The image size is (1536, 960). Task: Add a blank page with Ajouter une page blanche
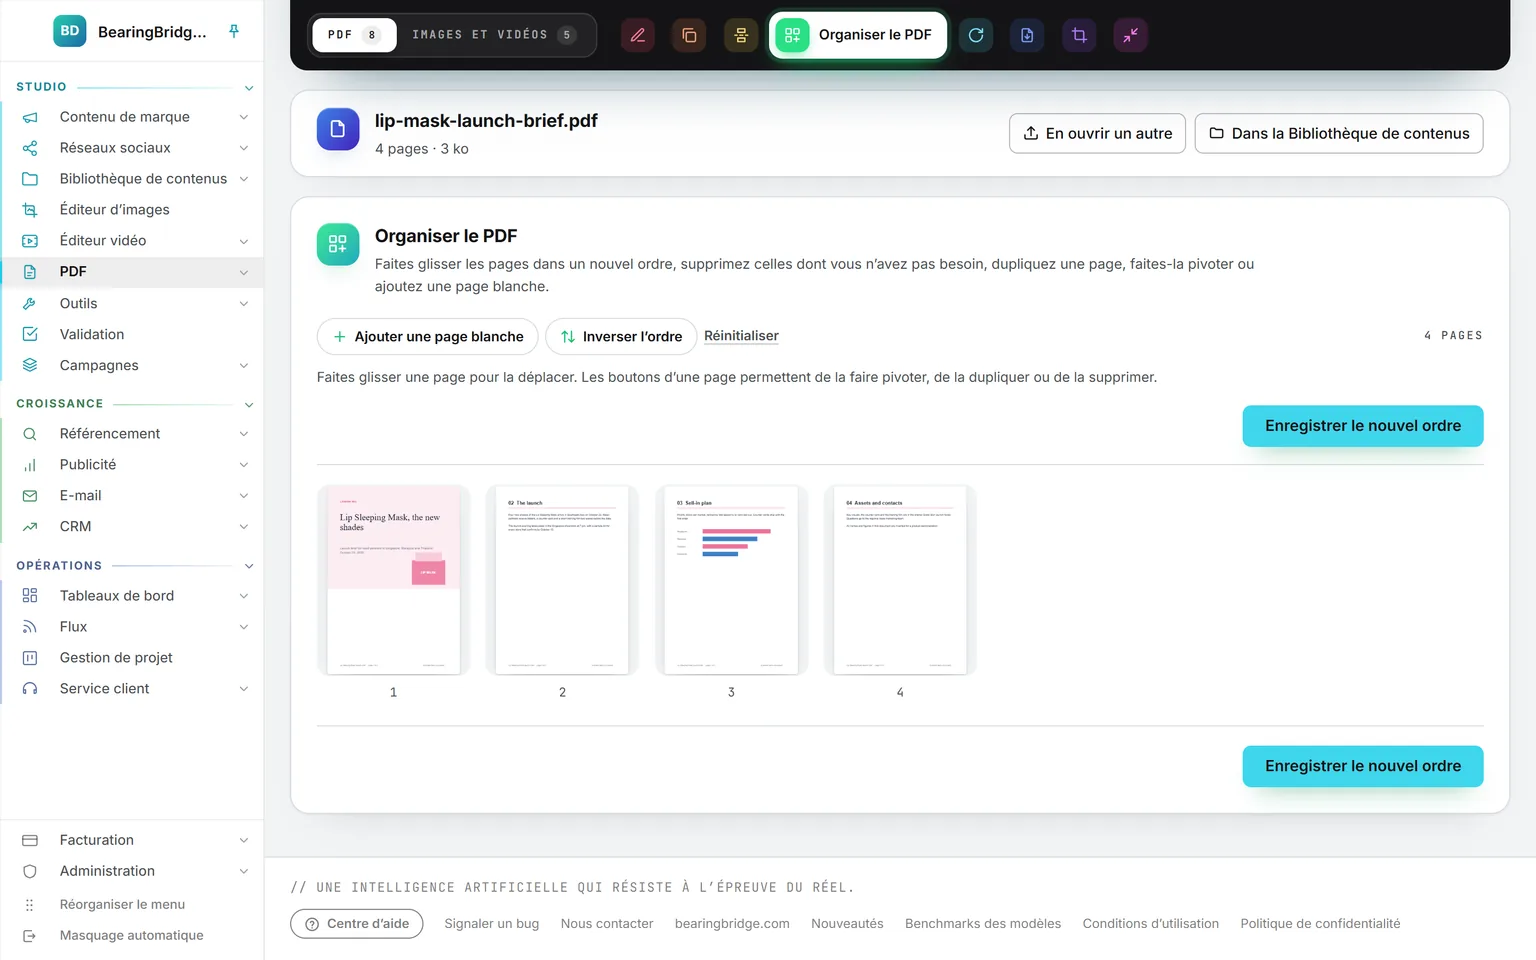click(x=428, y=336)
